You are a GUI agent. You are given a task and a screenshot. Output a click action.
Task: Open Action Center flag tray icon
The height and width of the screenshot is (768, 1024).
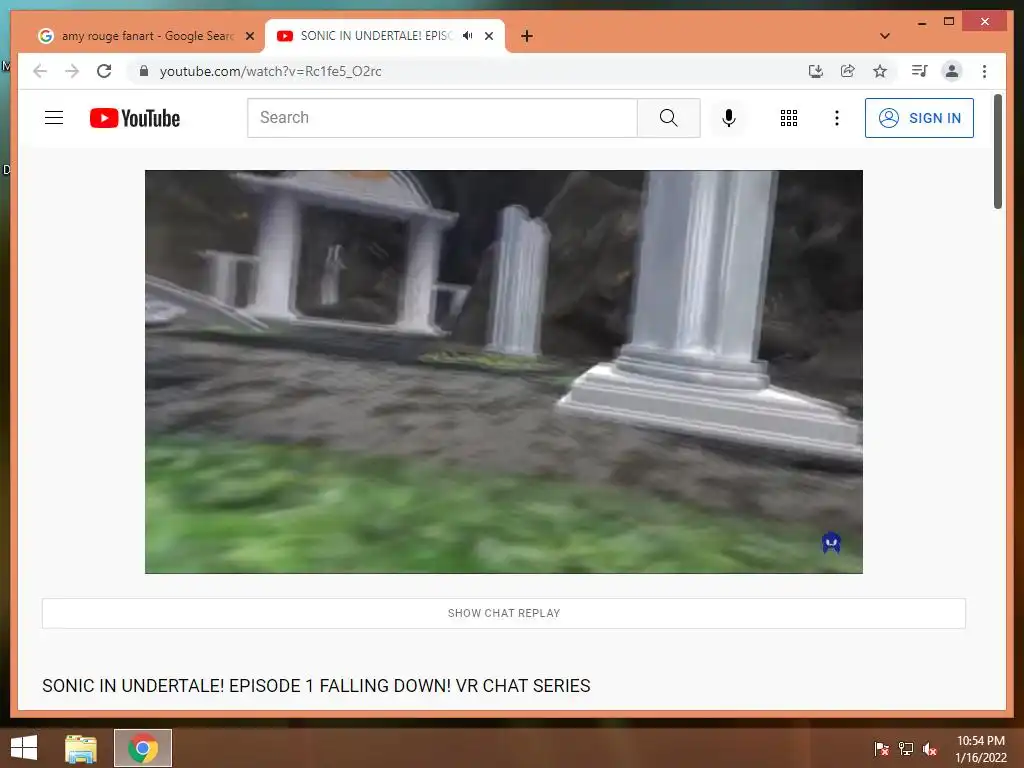882,749
